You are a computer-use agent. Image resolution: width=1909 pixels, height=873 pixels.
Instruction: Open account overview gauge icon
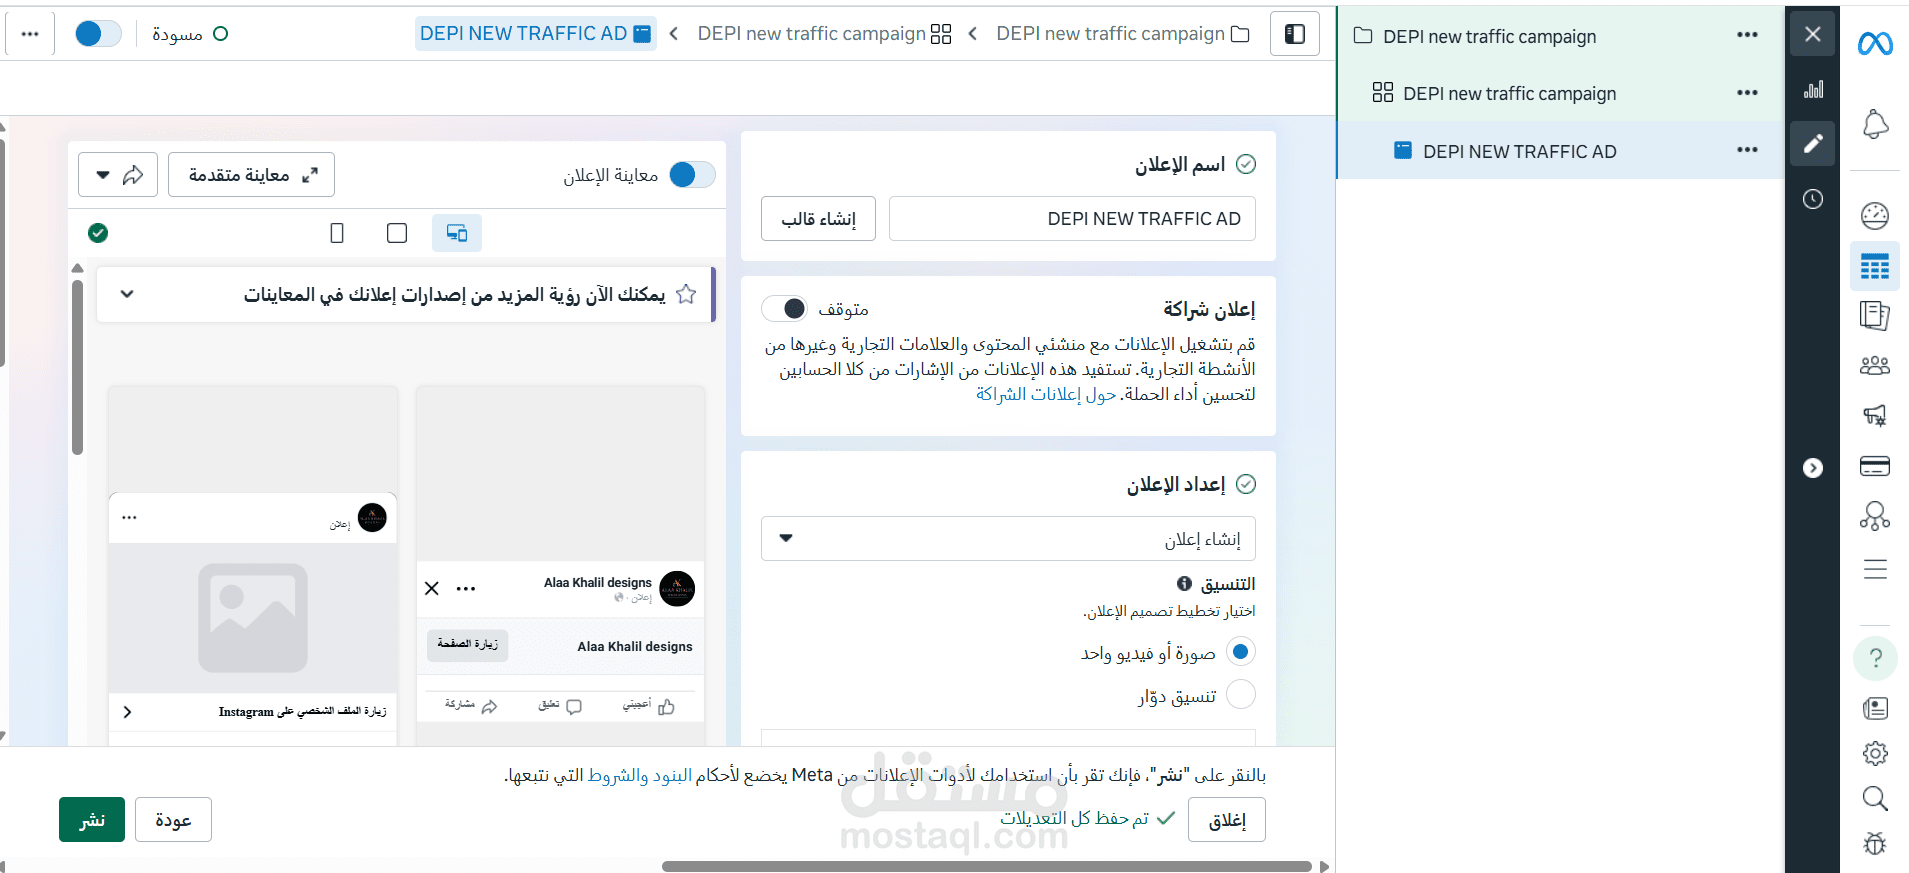(1875, 215)
